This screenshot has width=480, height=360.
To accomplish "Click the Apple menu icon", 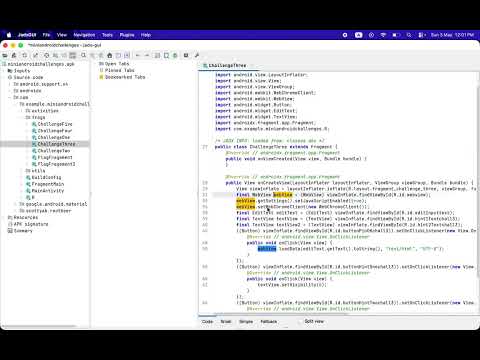I will 9,35.
